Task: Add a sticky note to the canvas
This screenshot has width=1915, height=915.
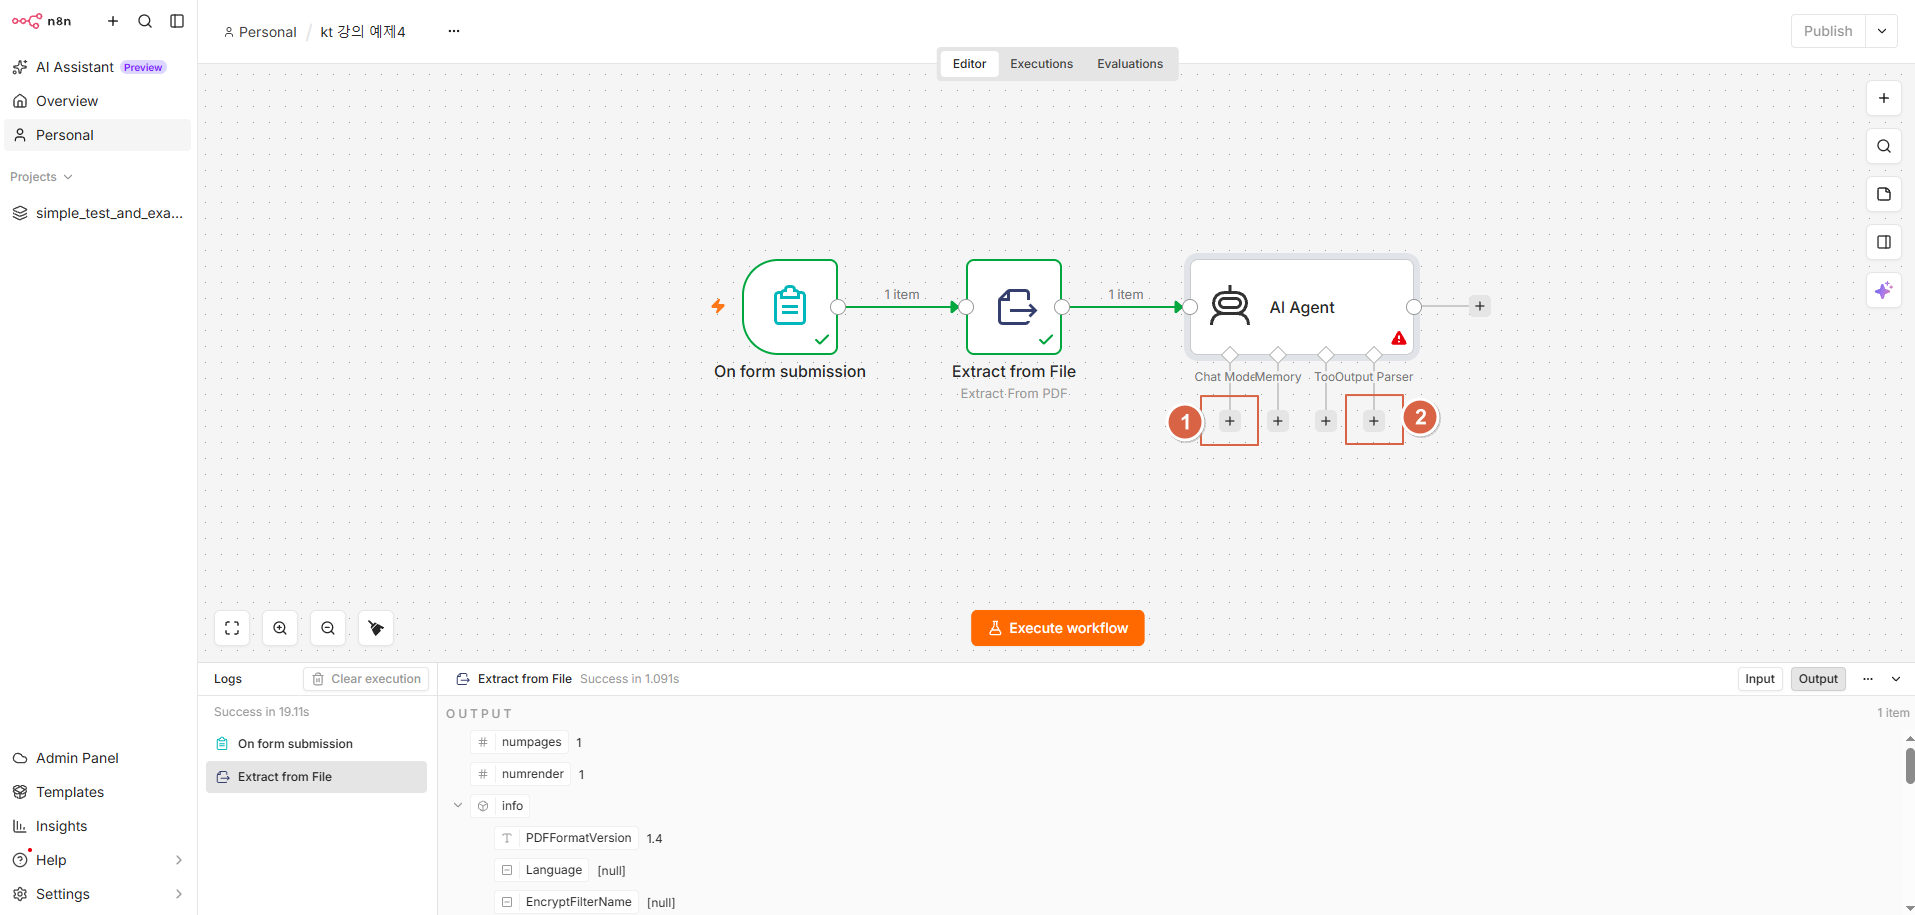Action: point(1884,194)
